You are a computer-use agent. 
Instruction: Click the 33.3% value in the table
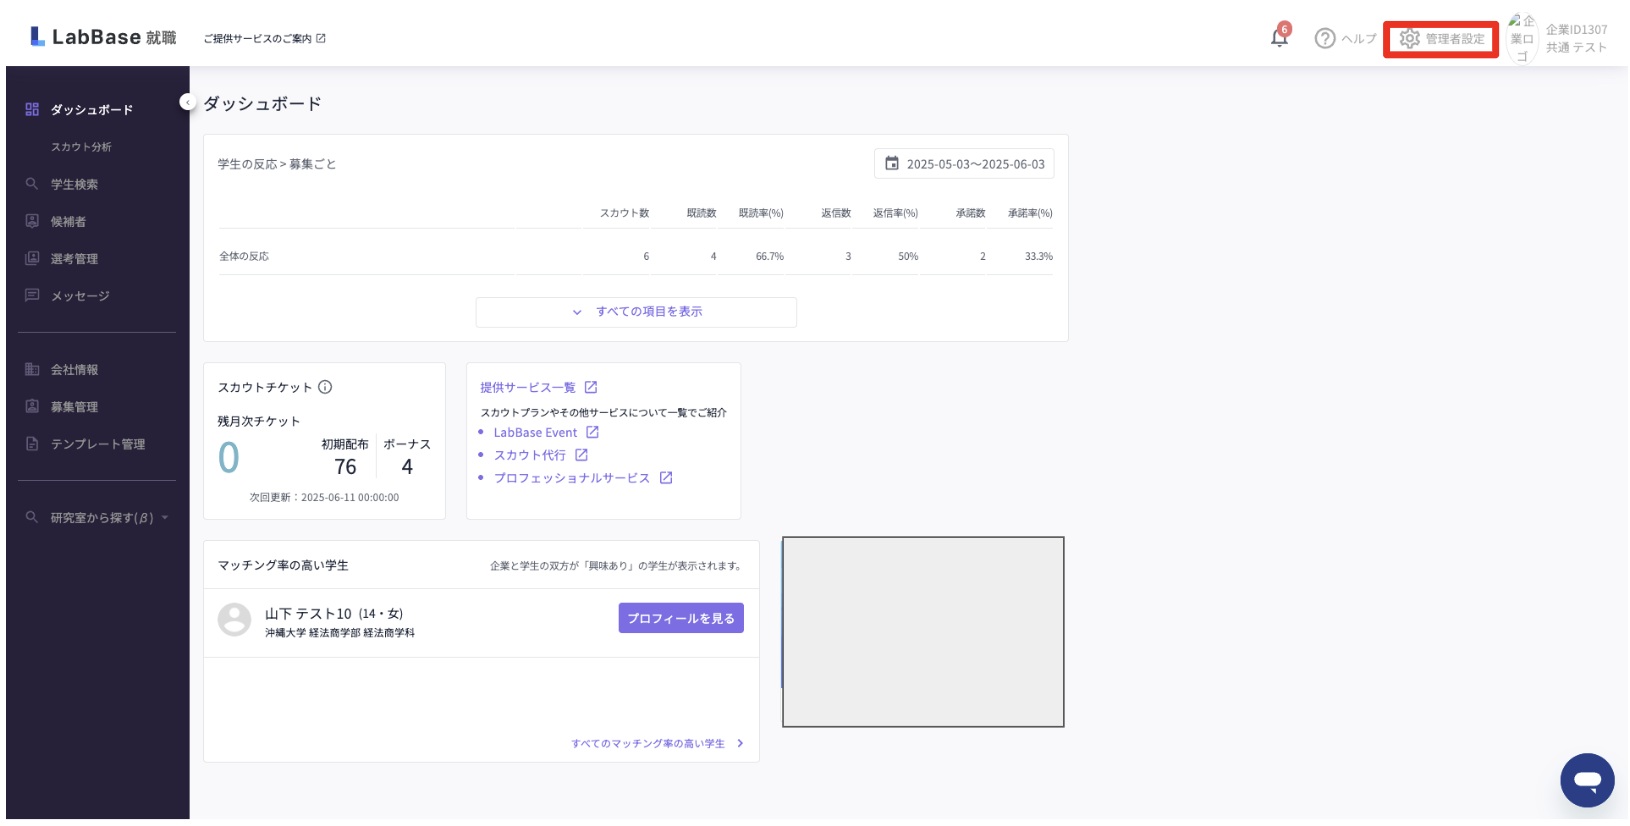click(1039, 257)
